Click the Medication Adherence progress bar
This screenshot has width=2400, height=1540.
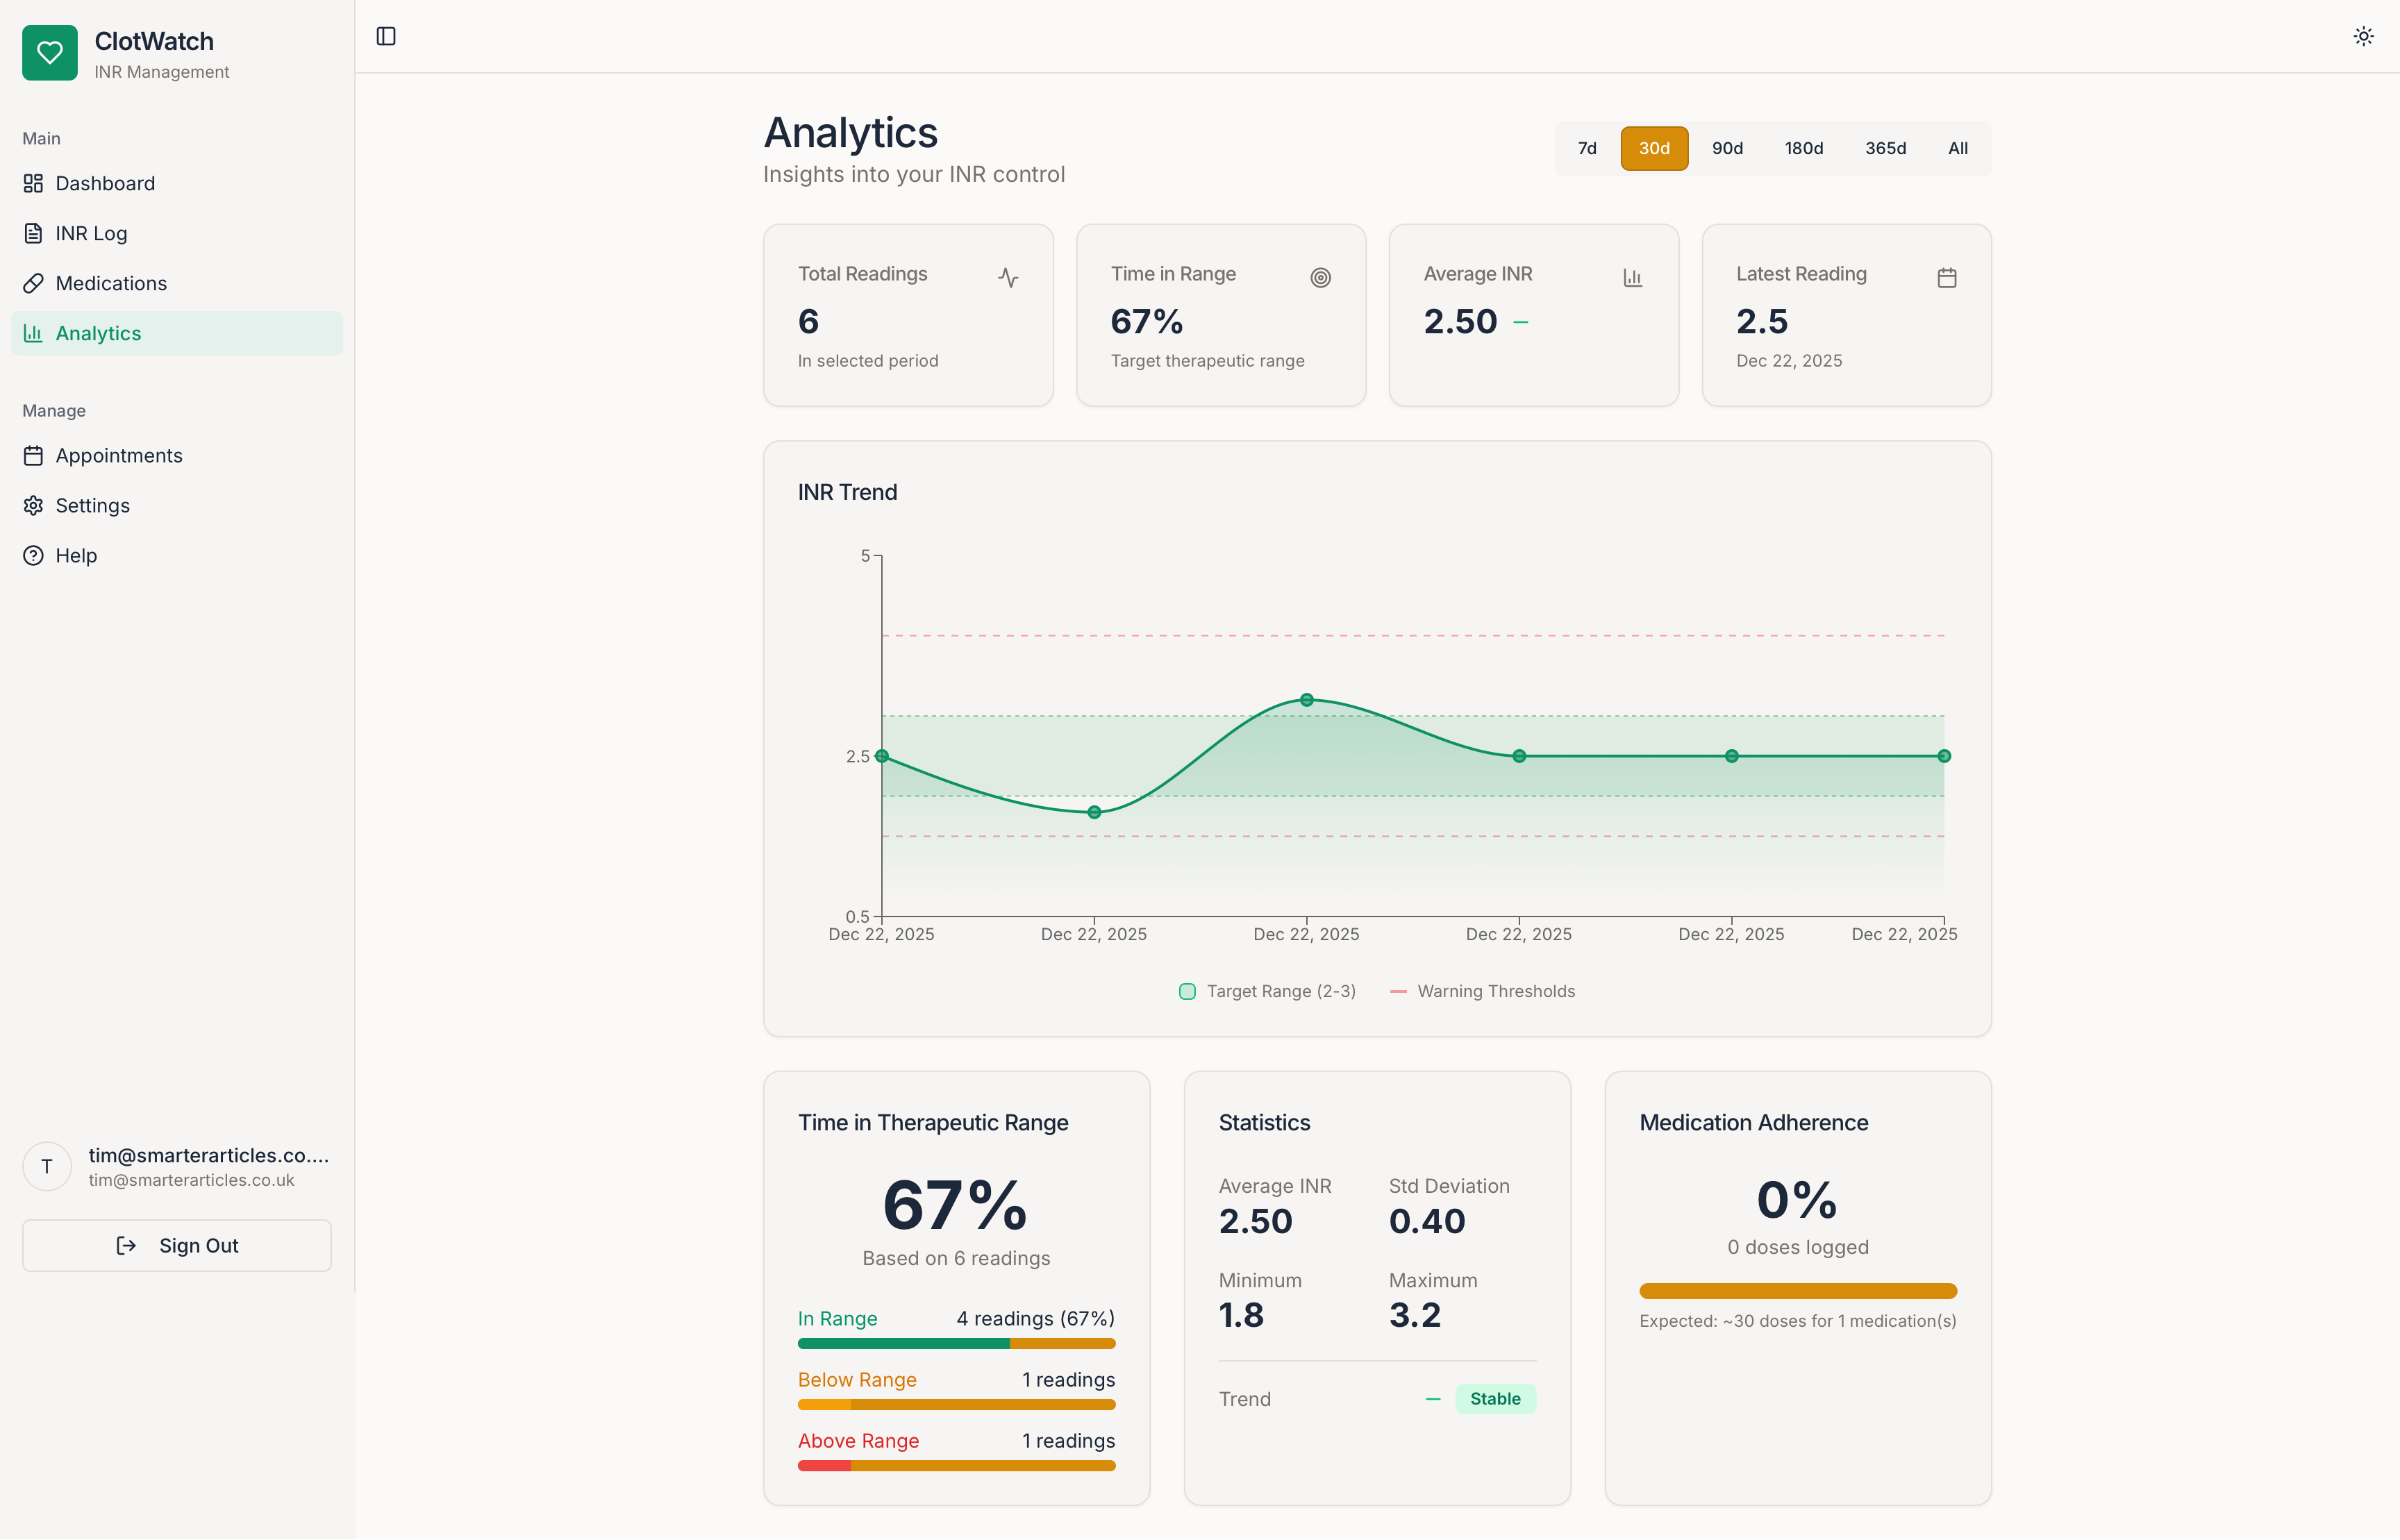[1797, 1290]
